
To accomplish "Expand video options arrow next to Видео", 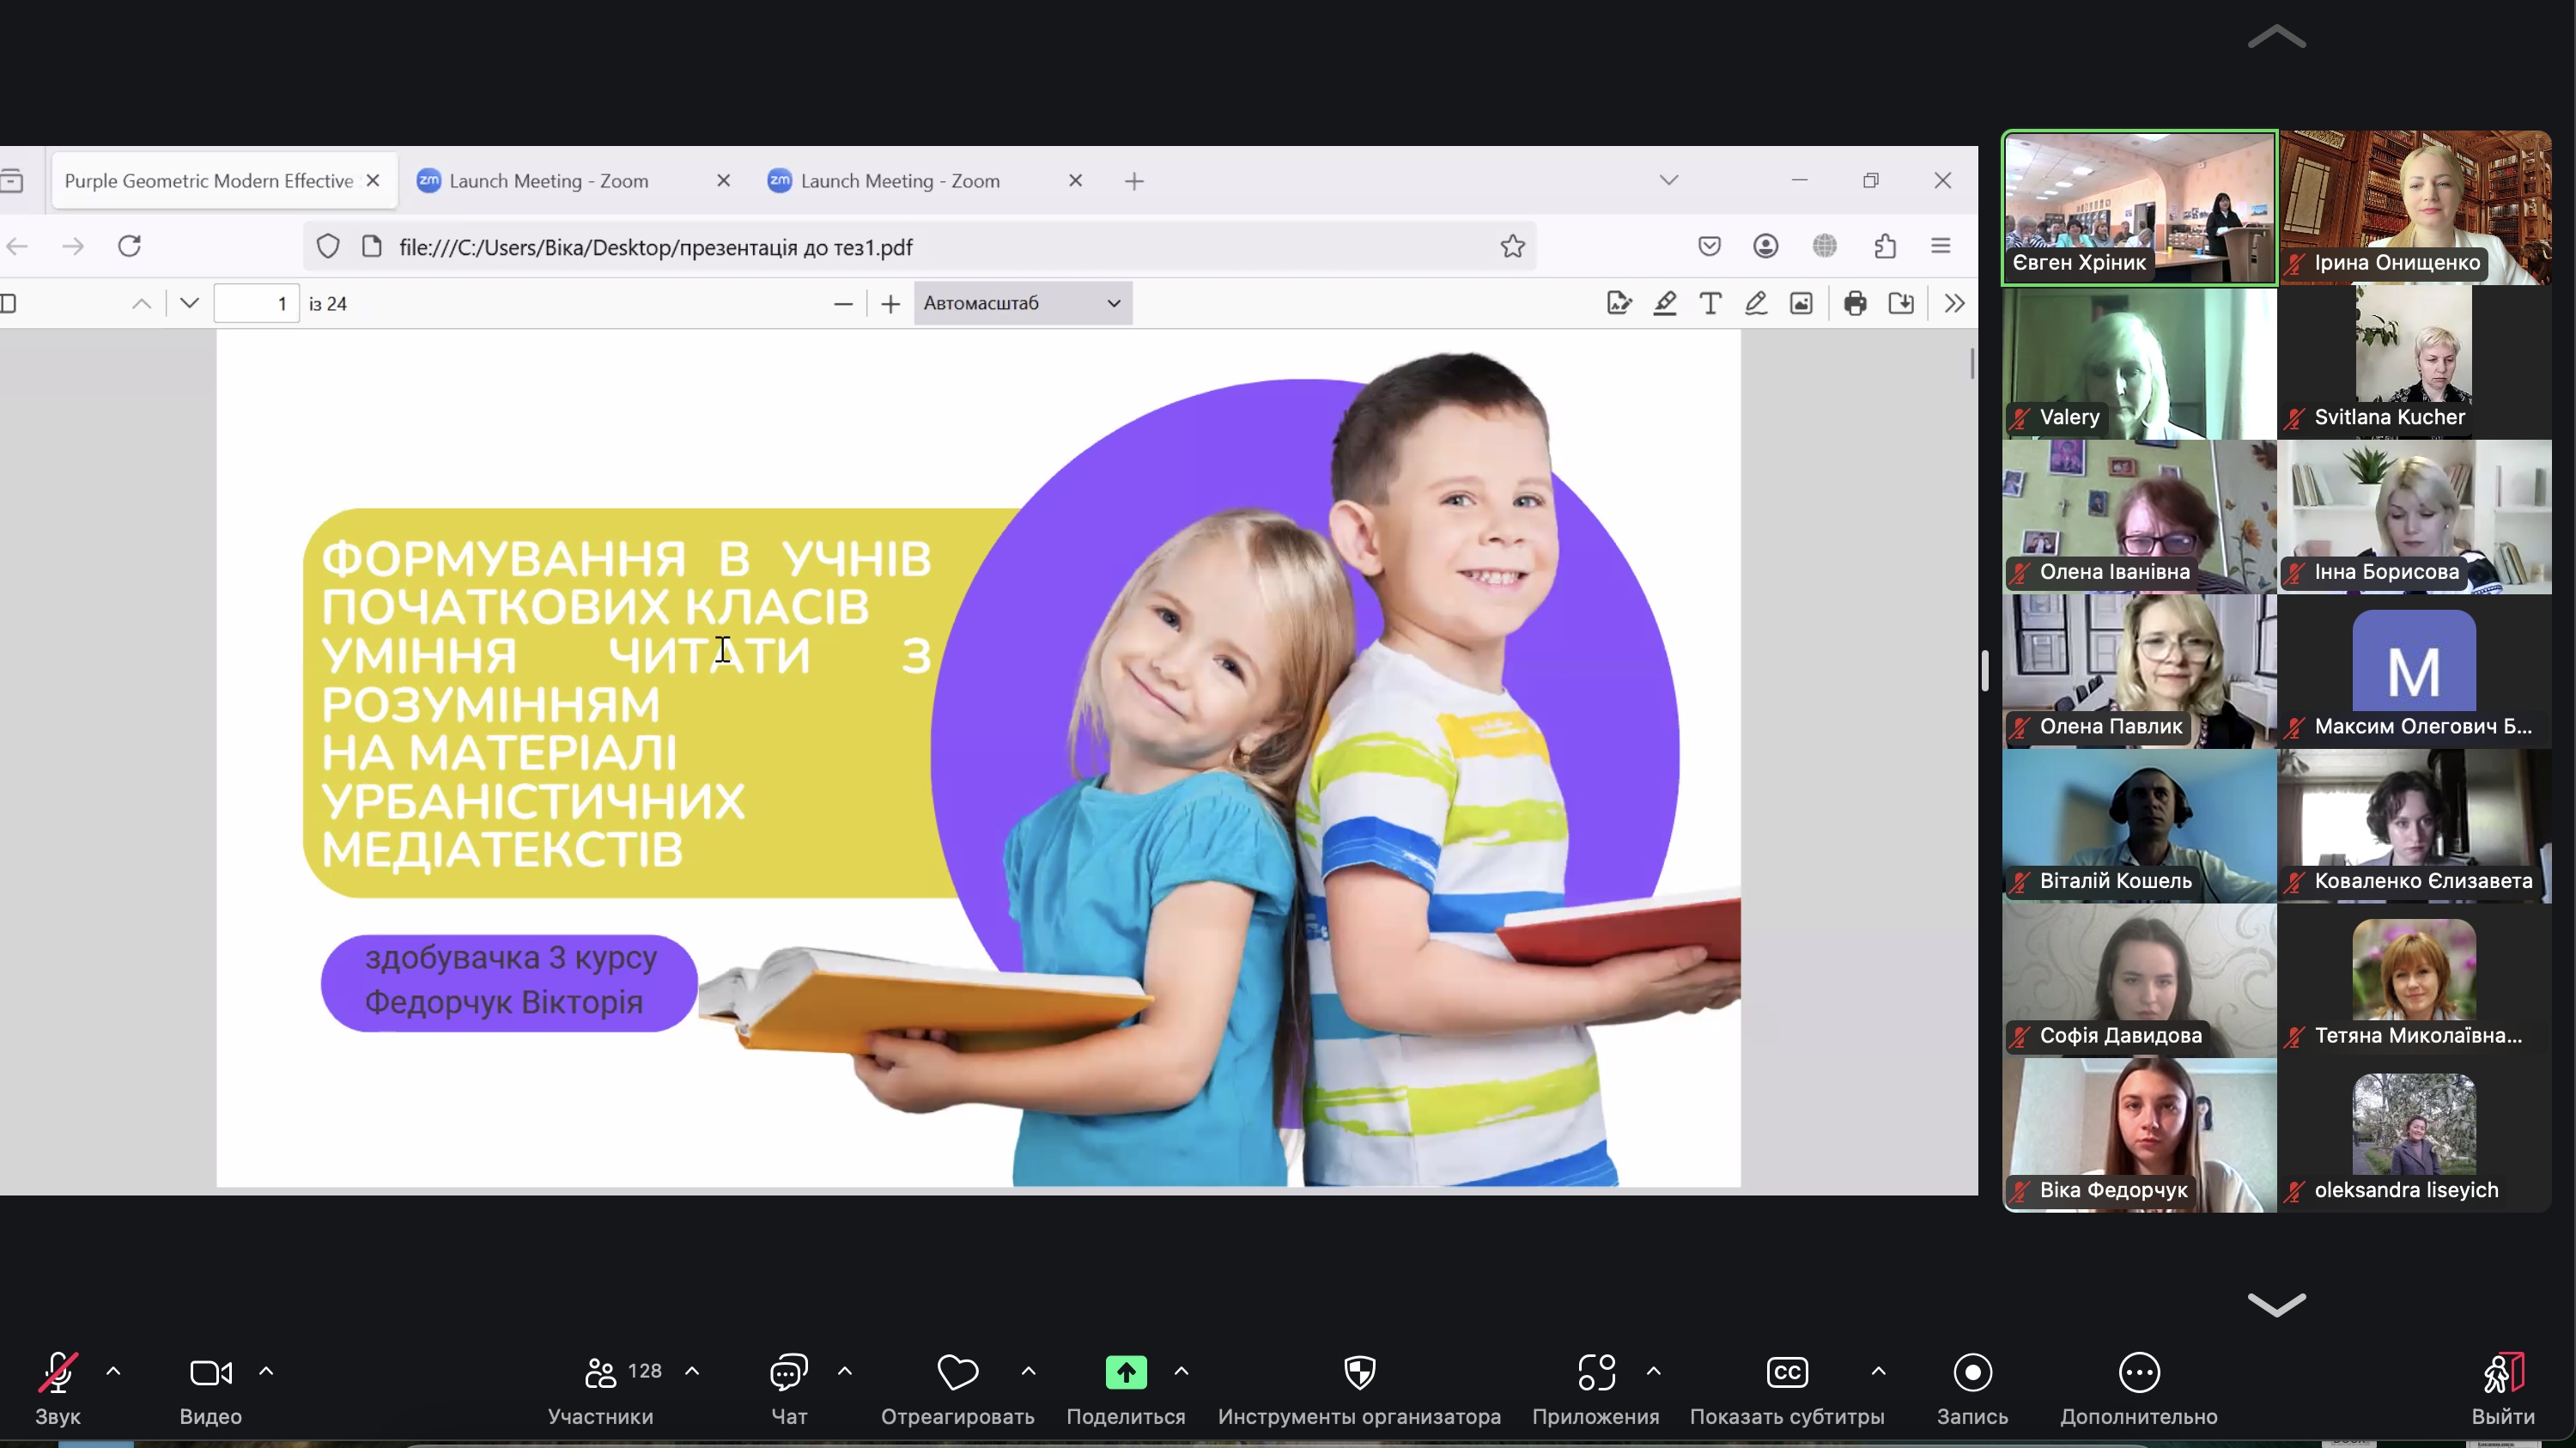I will click(x=266, y=1371).
